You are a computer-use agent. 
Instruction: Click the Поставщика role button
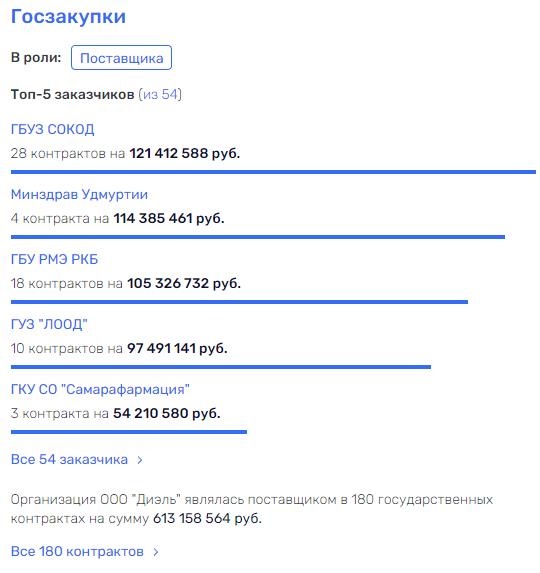(121, 57)
